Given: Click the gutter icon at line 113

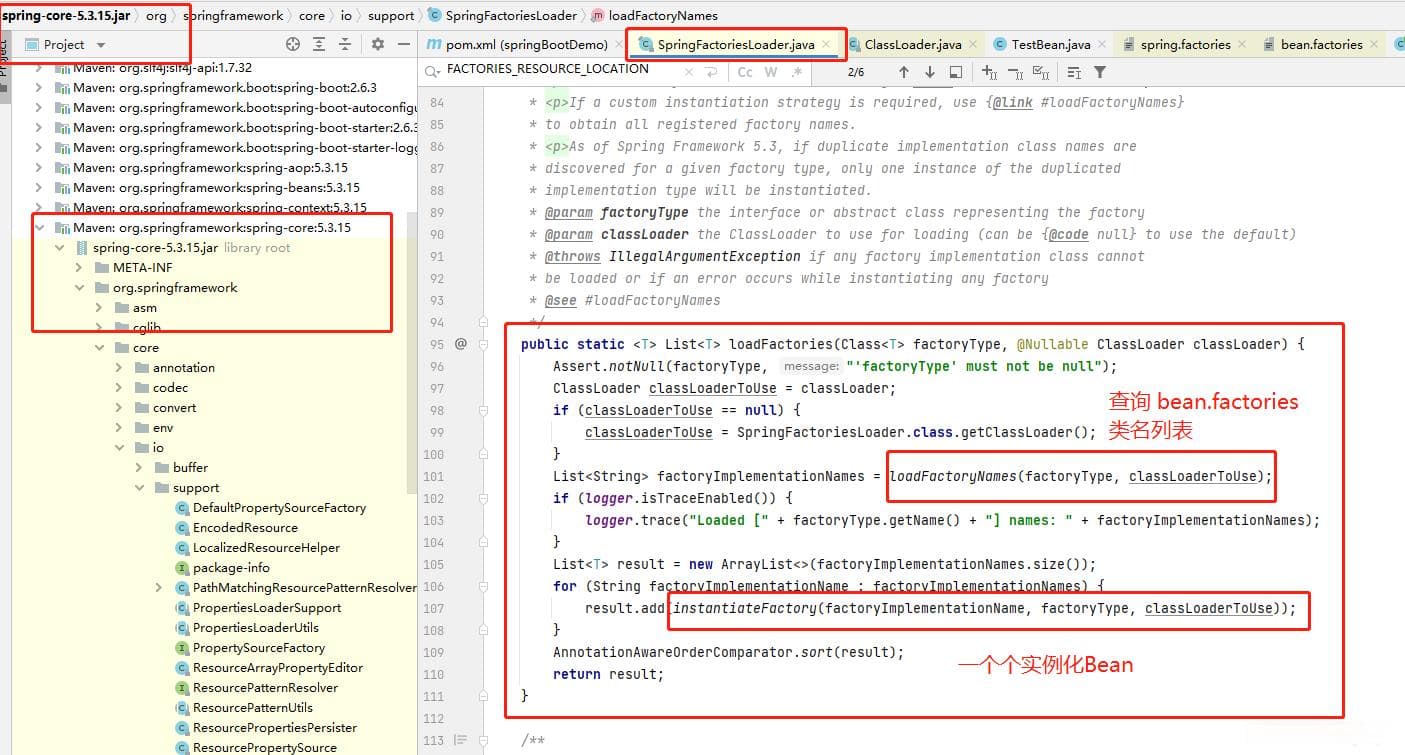Looking at the screenshot, I should coord(460,740).
